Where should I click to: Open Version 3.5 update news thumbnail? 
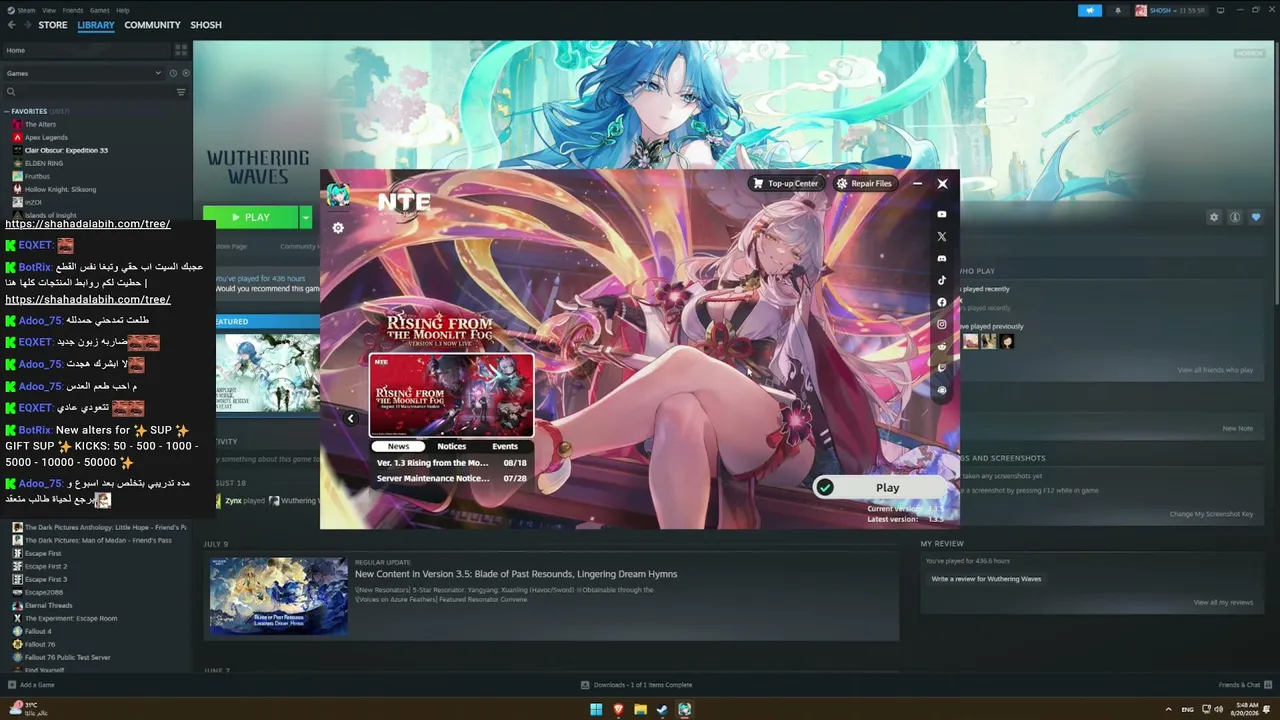tap(279, 596)
